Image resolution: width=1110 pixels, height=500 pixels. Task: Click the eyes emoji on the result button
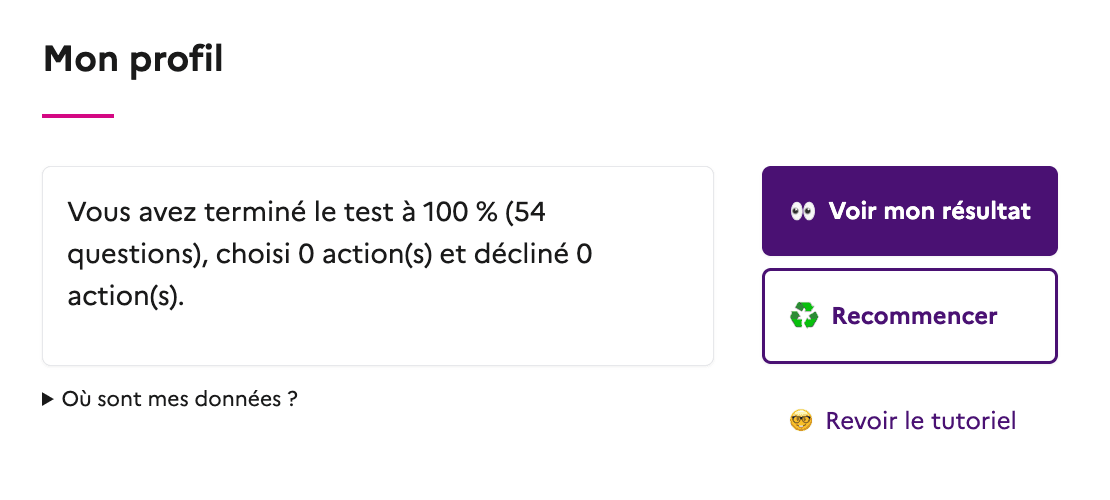point(803,212)
